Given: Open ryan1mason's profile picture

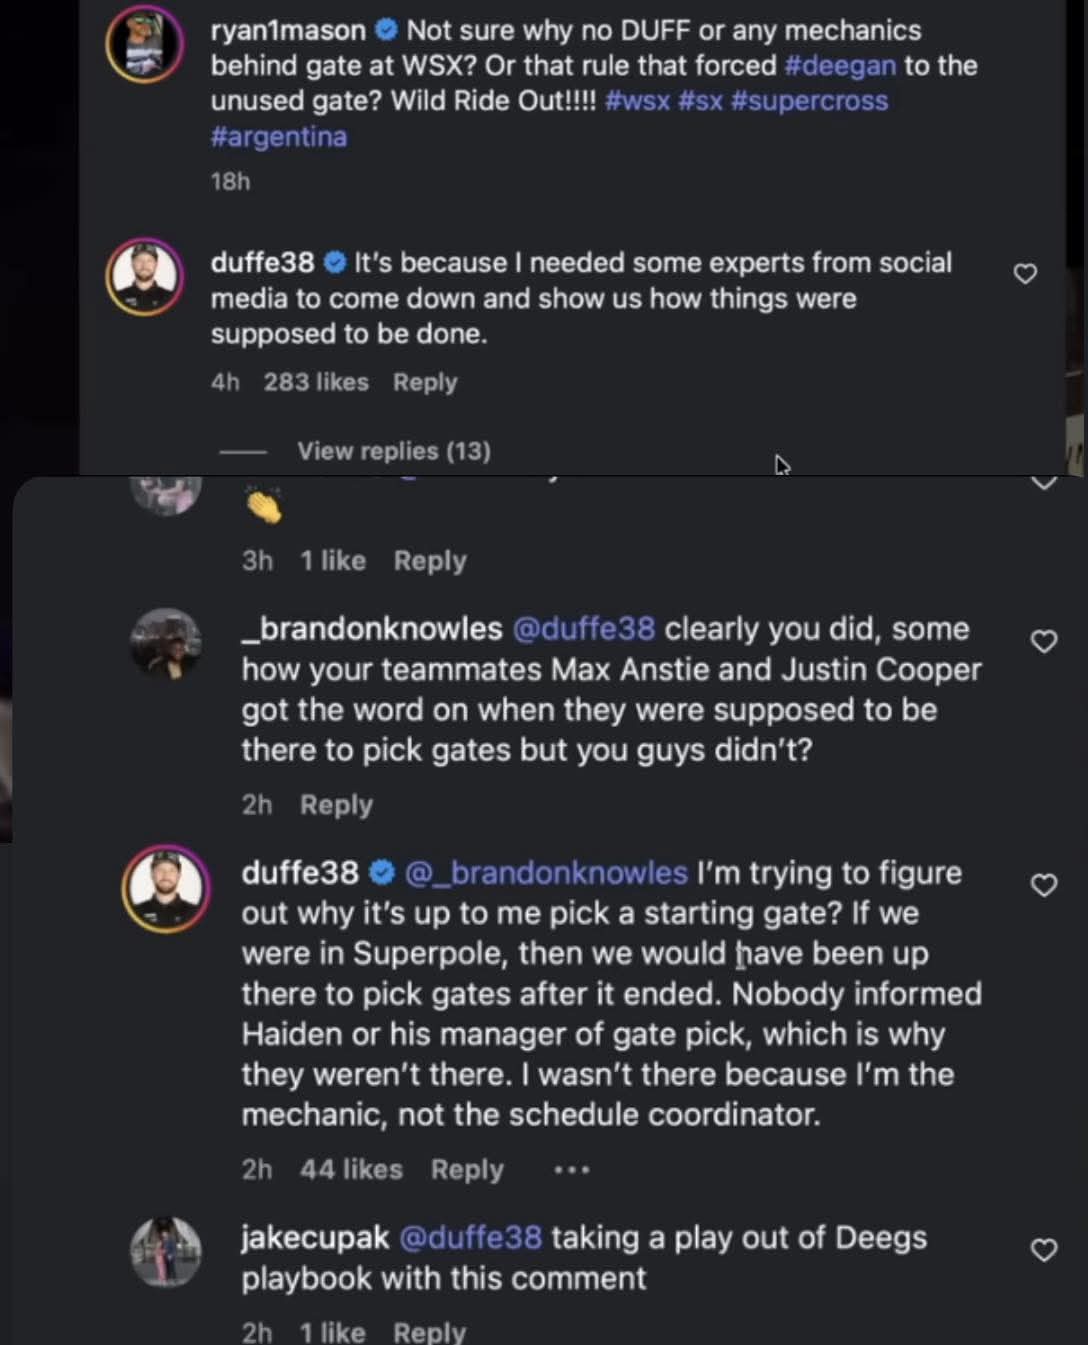Looking at the screenshot, I should pyautogui.click(x=144, y=44).
